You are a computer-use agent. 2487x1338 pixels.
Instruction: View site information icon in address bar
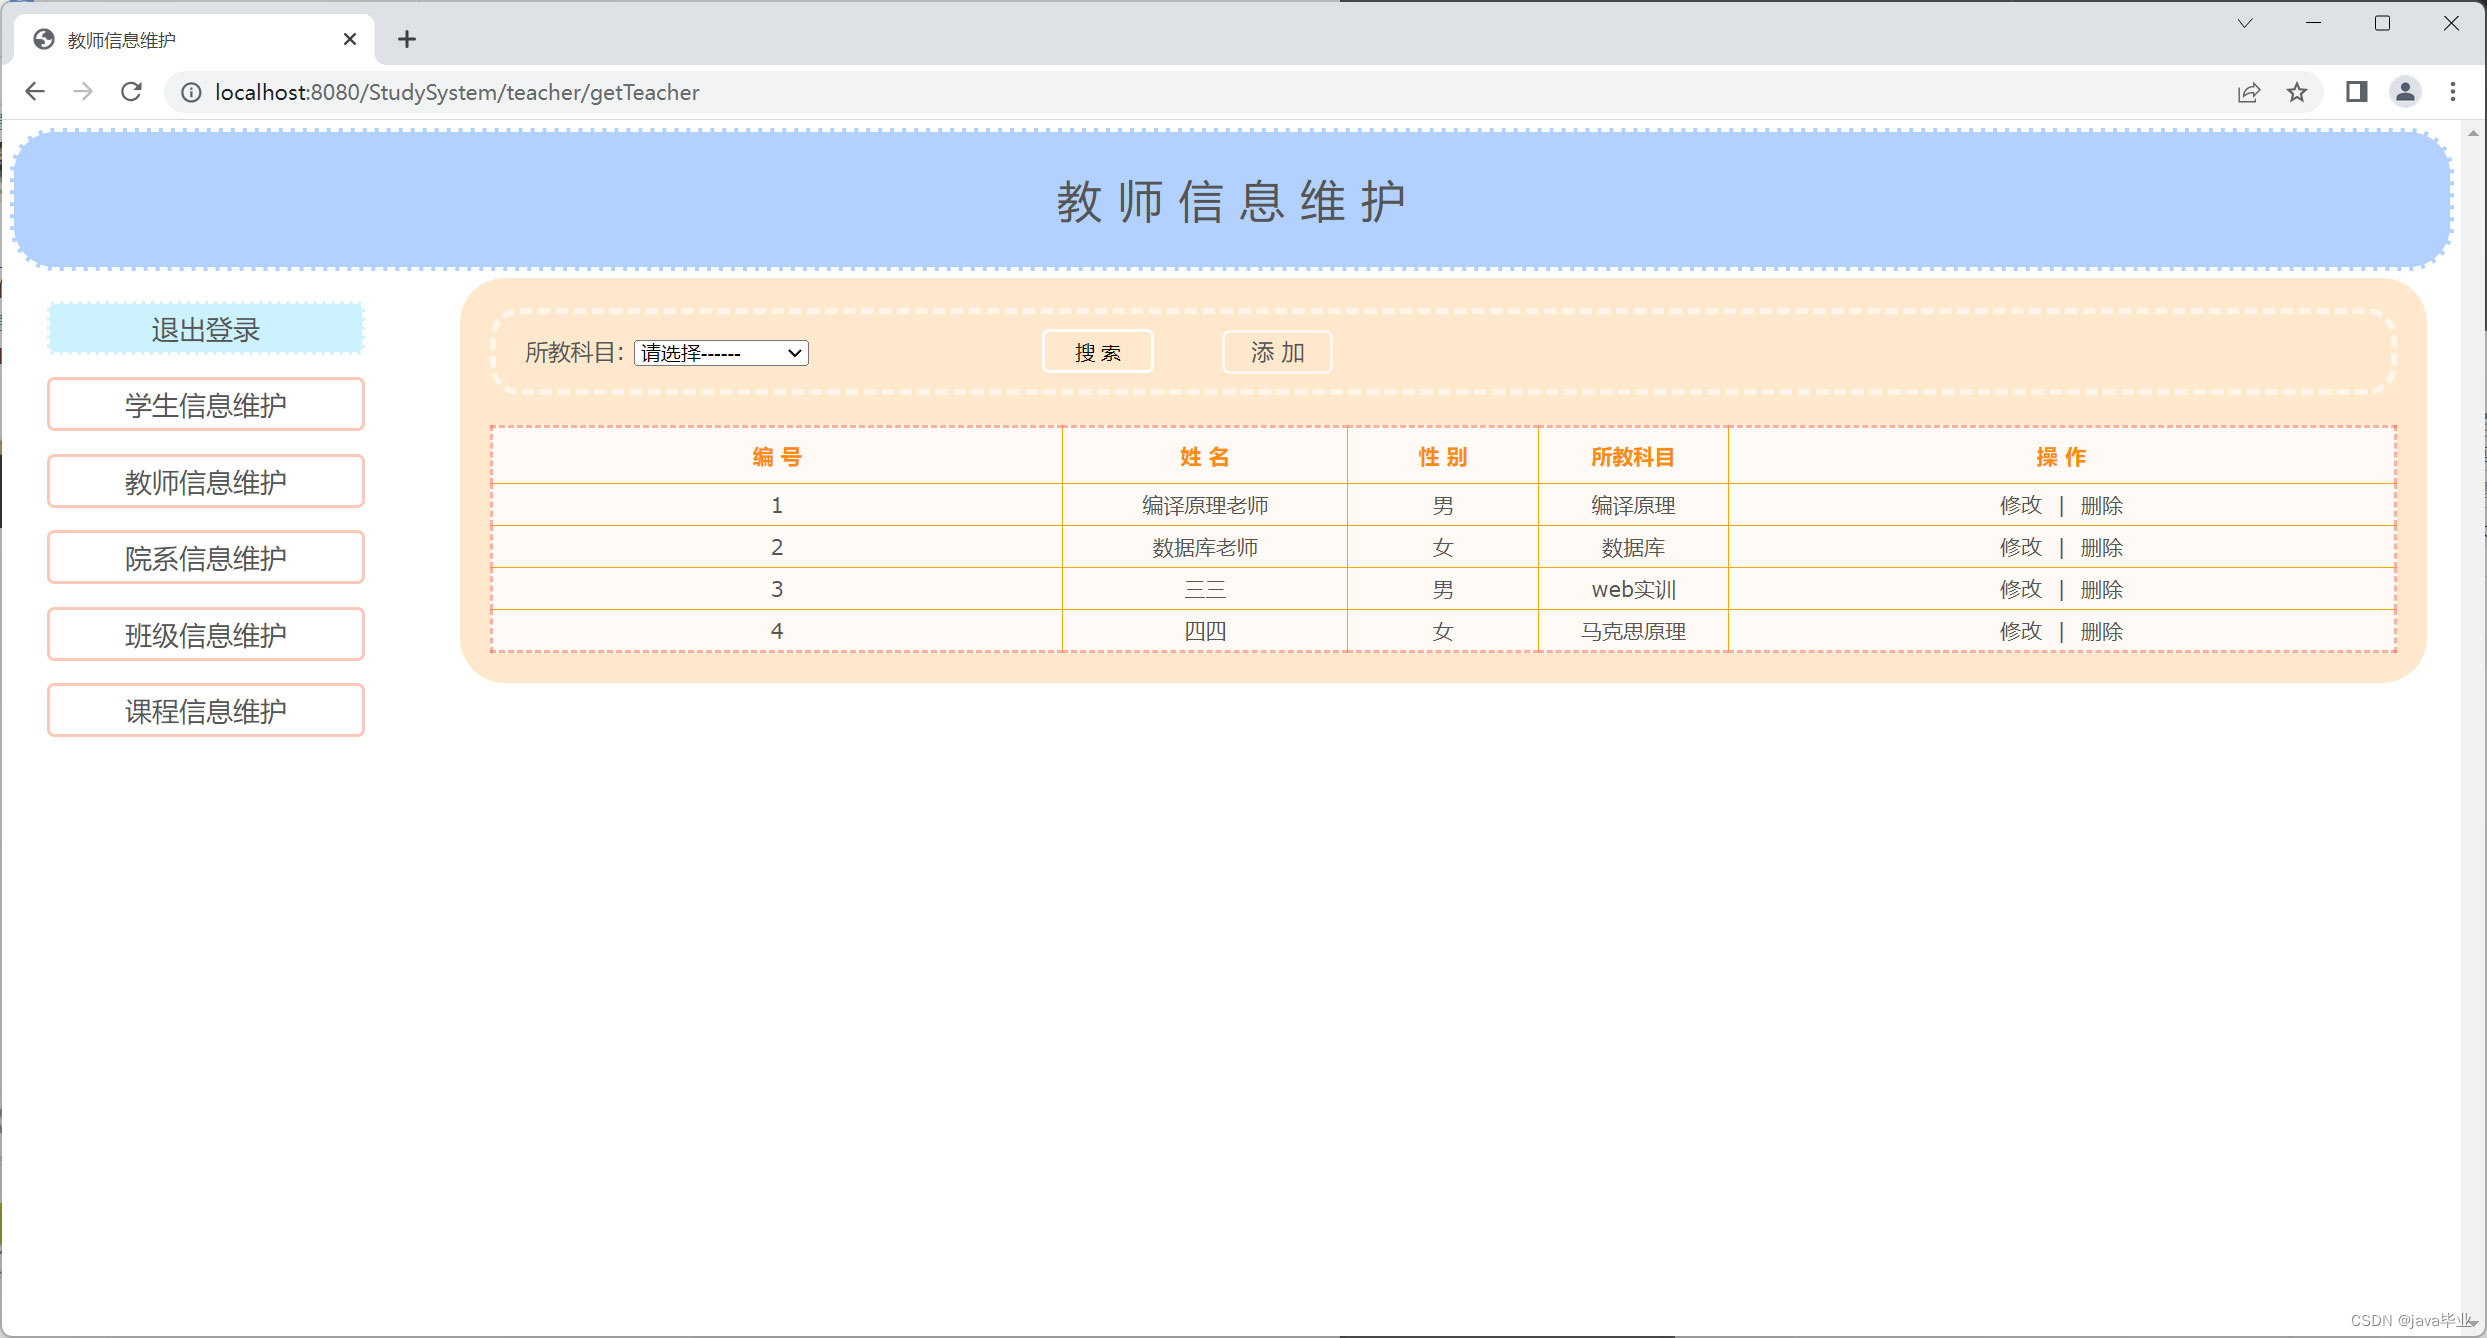click(x=191, y=92)
